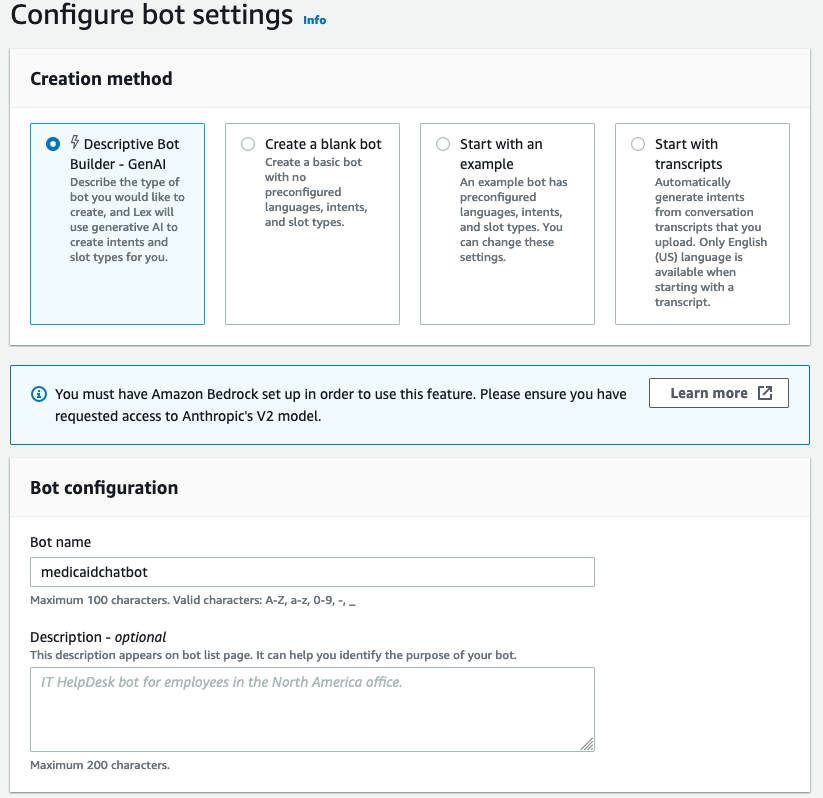Pick the Start with transcripts radio button

click(638, 144)
